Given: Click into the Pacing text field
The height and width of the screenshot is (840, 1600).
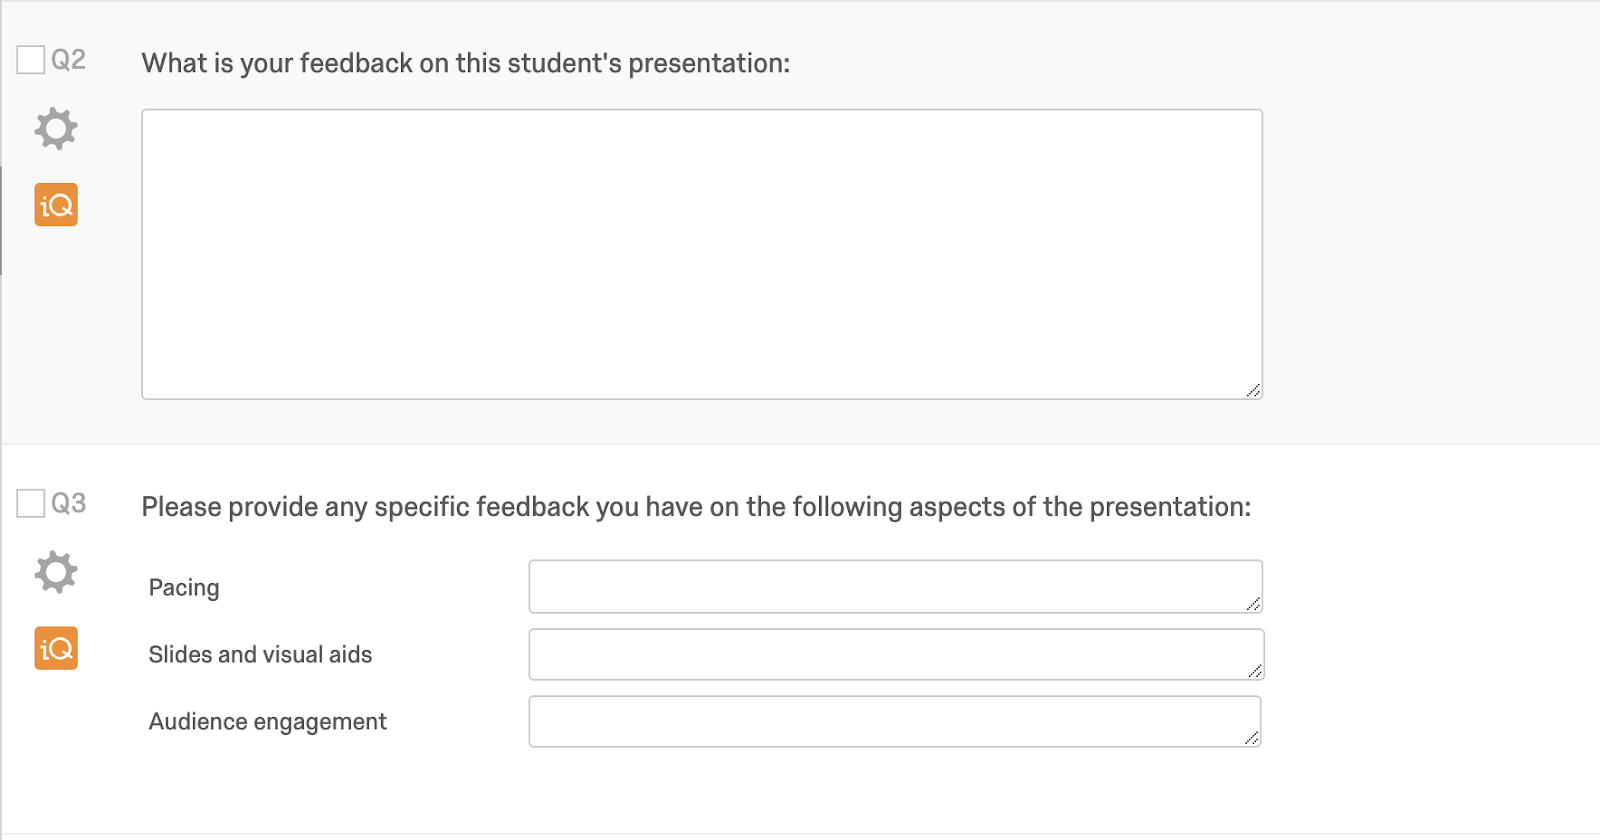Looking at the screenshot, I should [x=890, y=587].
